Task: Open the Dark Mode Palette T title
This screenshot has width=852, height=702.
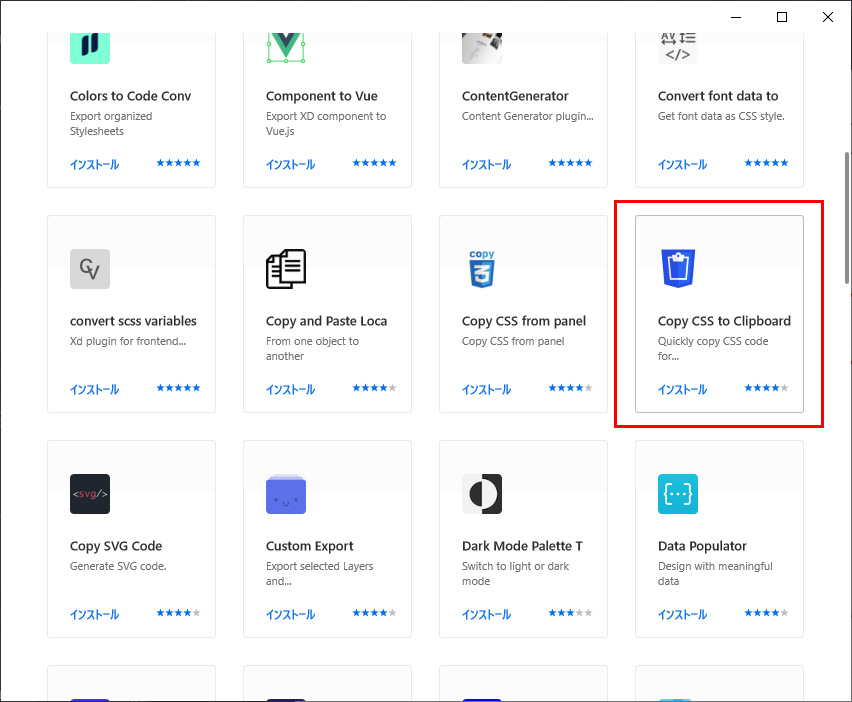Action: (522, 546)
